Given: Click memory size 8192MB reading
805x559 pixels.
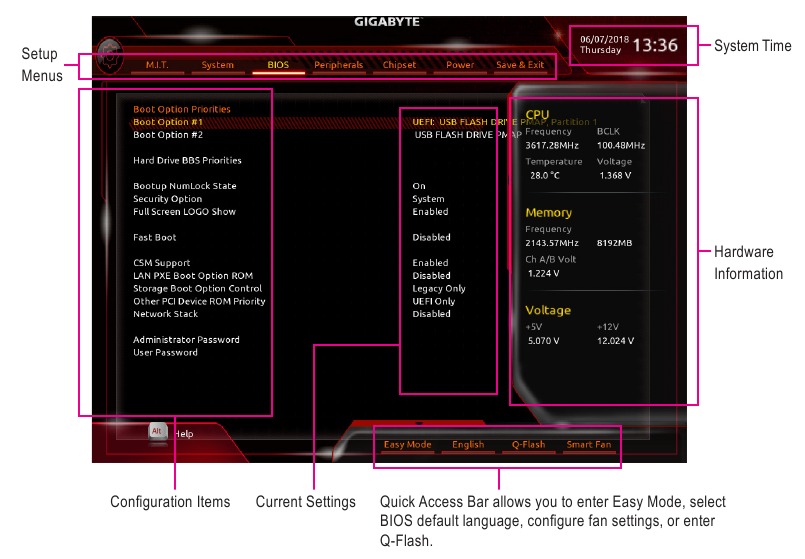Looking at the screenshot, I should point(615,243).
